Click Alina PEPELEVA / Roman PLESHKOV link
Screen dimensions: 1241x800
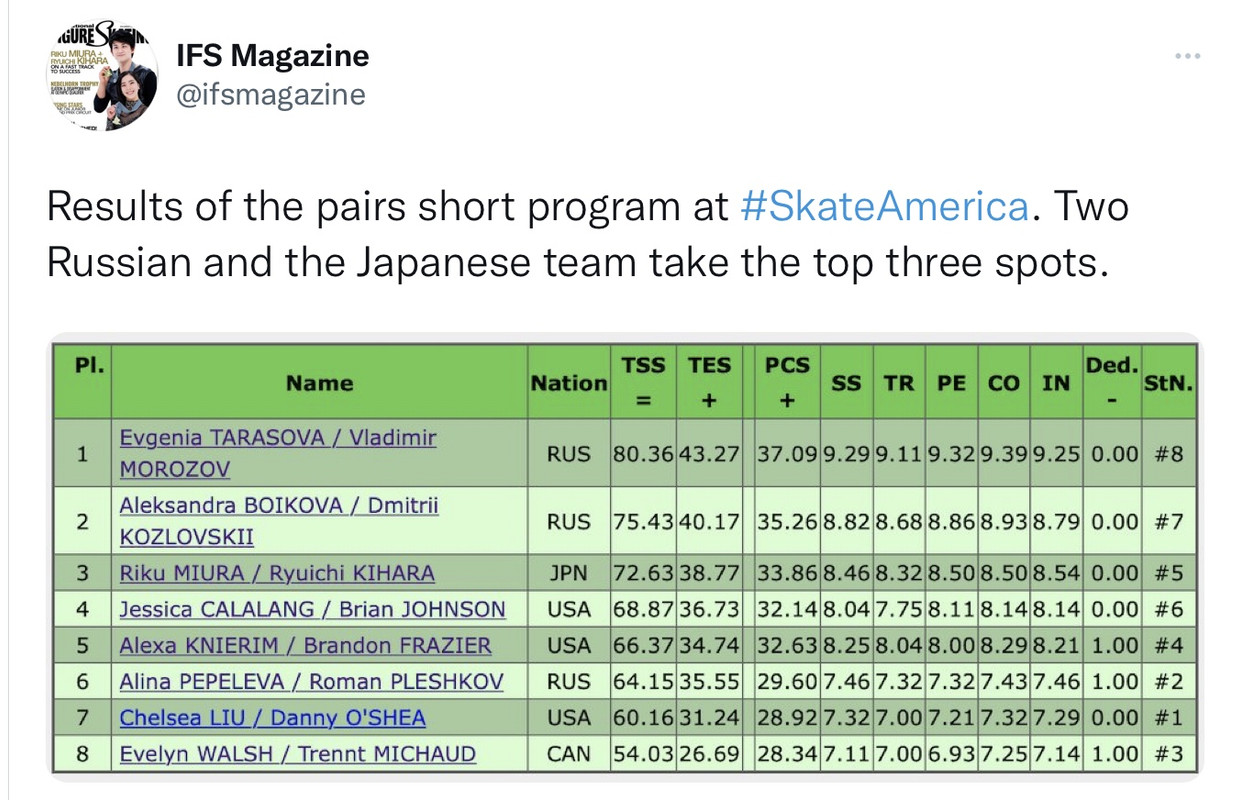click(x=312, y=682)
